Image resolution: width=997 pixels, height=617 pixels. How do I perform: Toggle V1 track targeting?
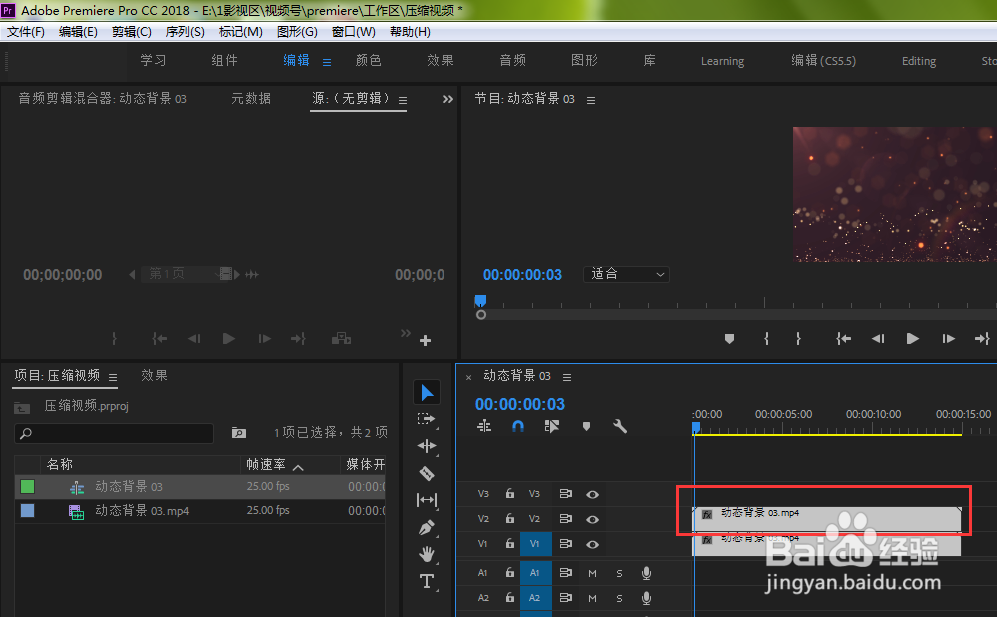[535, 544]
